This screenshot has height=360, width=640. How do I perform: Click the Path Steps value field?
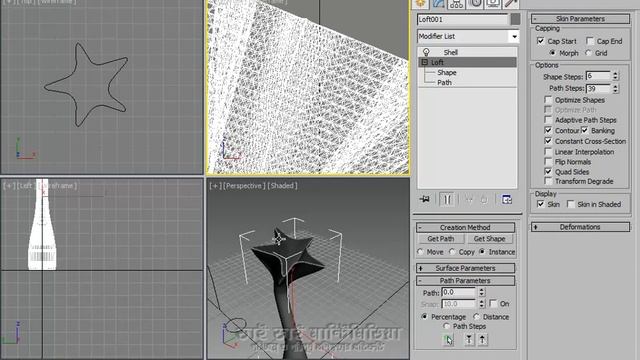(x=598, y=88)
